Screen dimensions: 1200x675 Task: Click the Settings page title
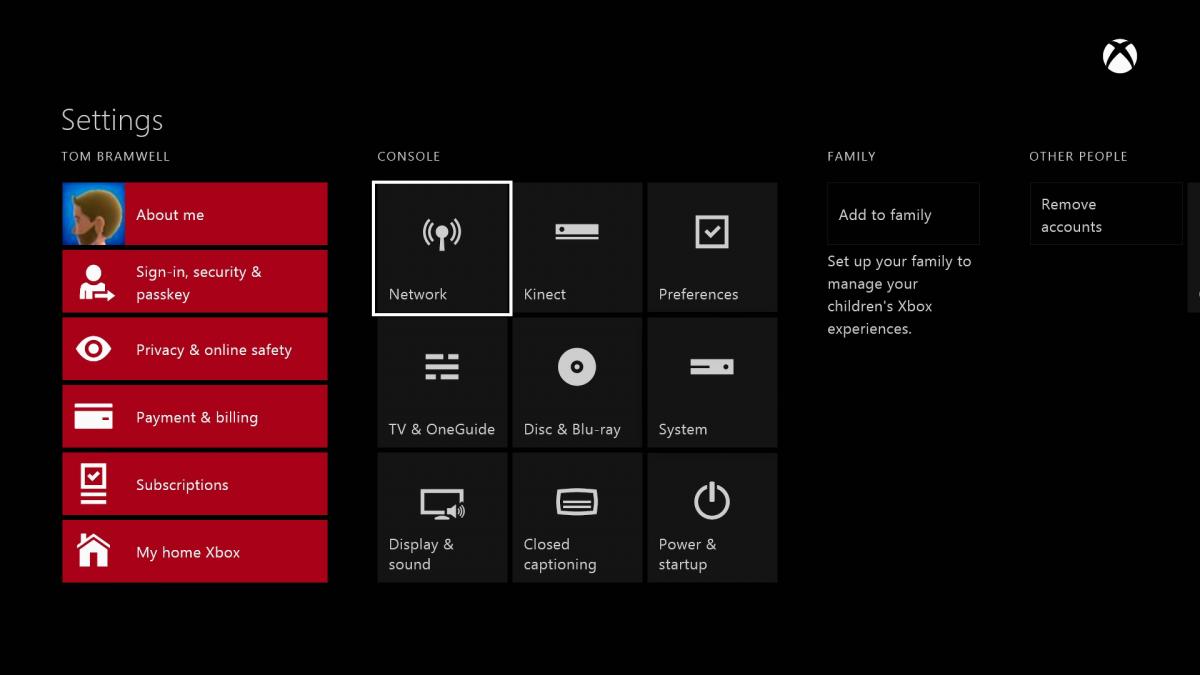pos(112,120)
